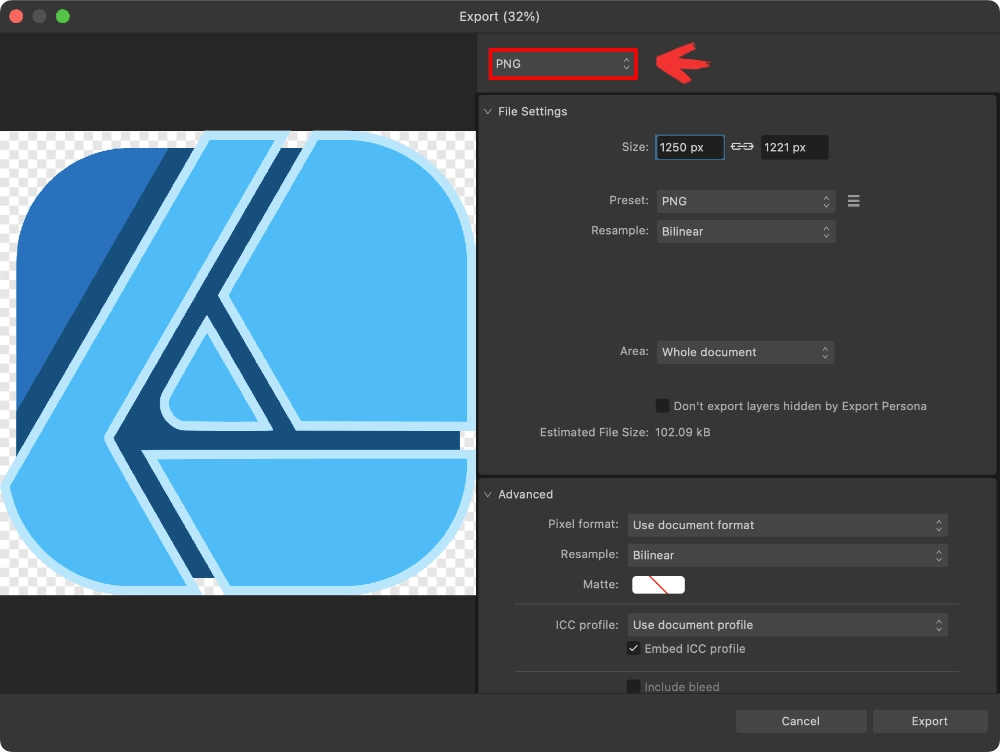
Task: Open the ICC profile dropdown
Action: click(787, 625)
